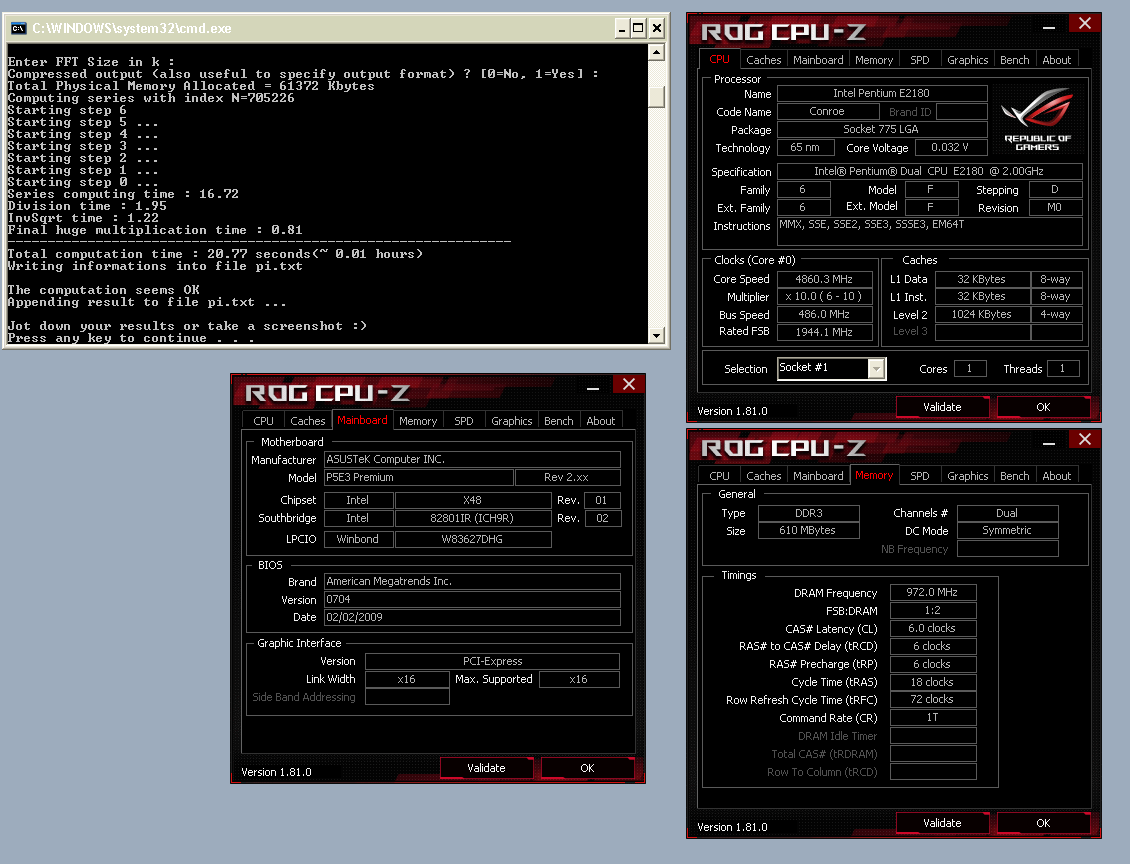The image size is (1130, 864).
Task: Click the PCI-Express version field
Action: click(x=492, y=662)
